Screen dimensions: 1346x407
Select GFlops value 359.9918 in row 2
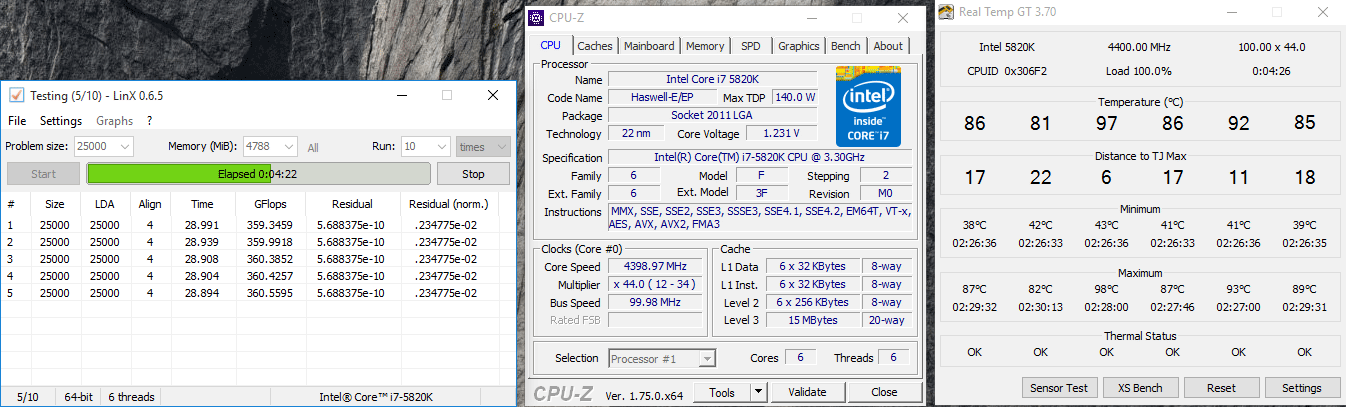point(269,242)
